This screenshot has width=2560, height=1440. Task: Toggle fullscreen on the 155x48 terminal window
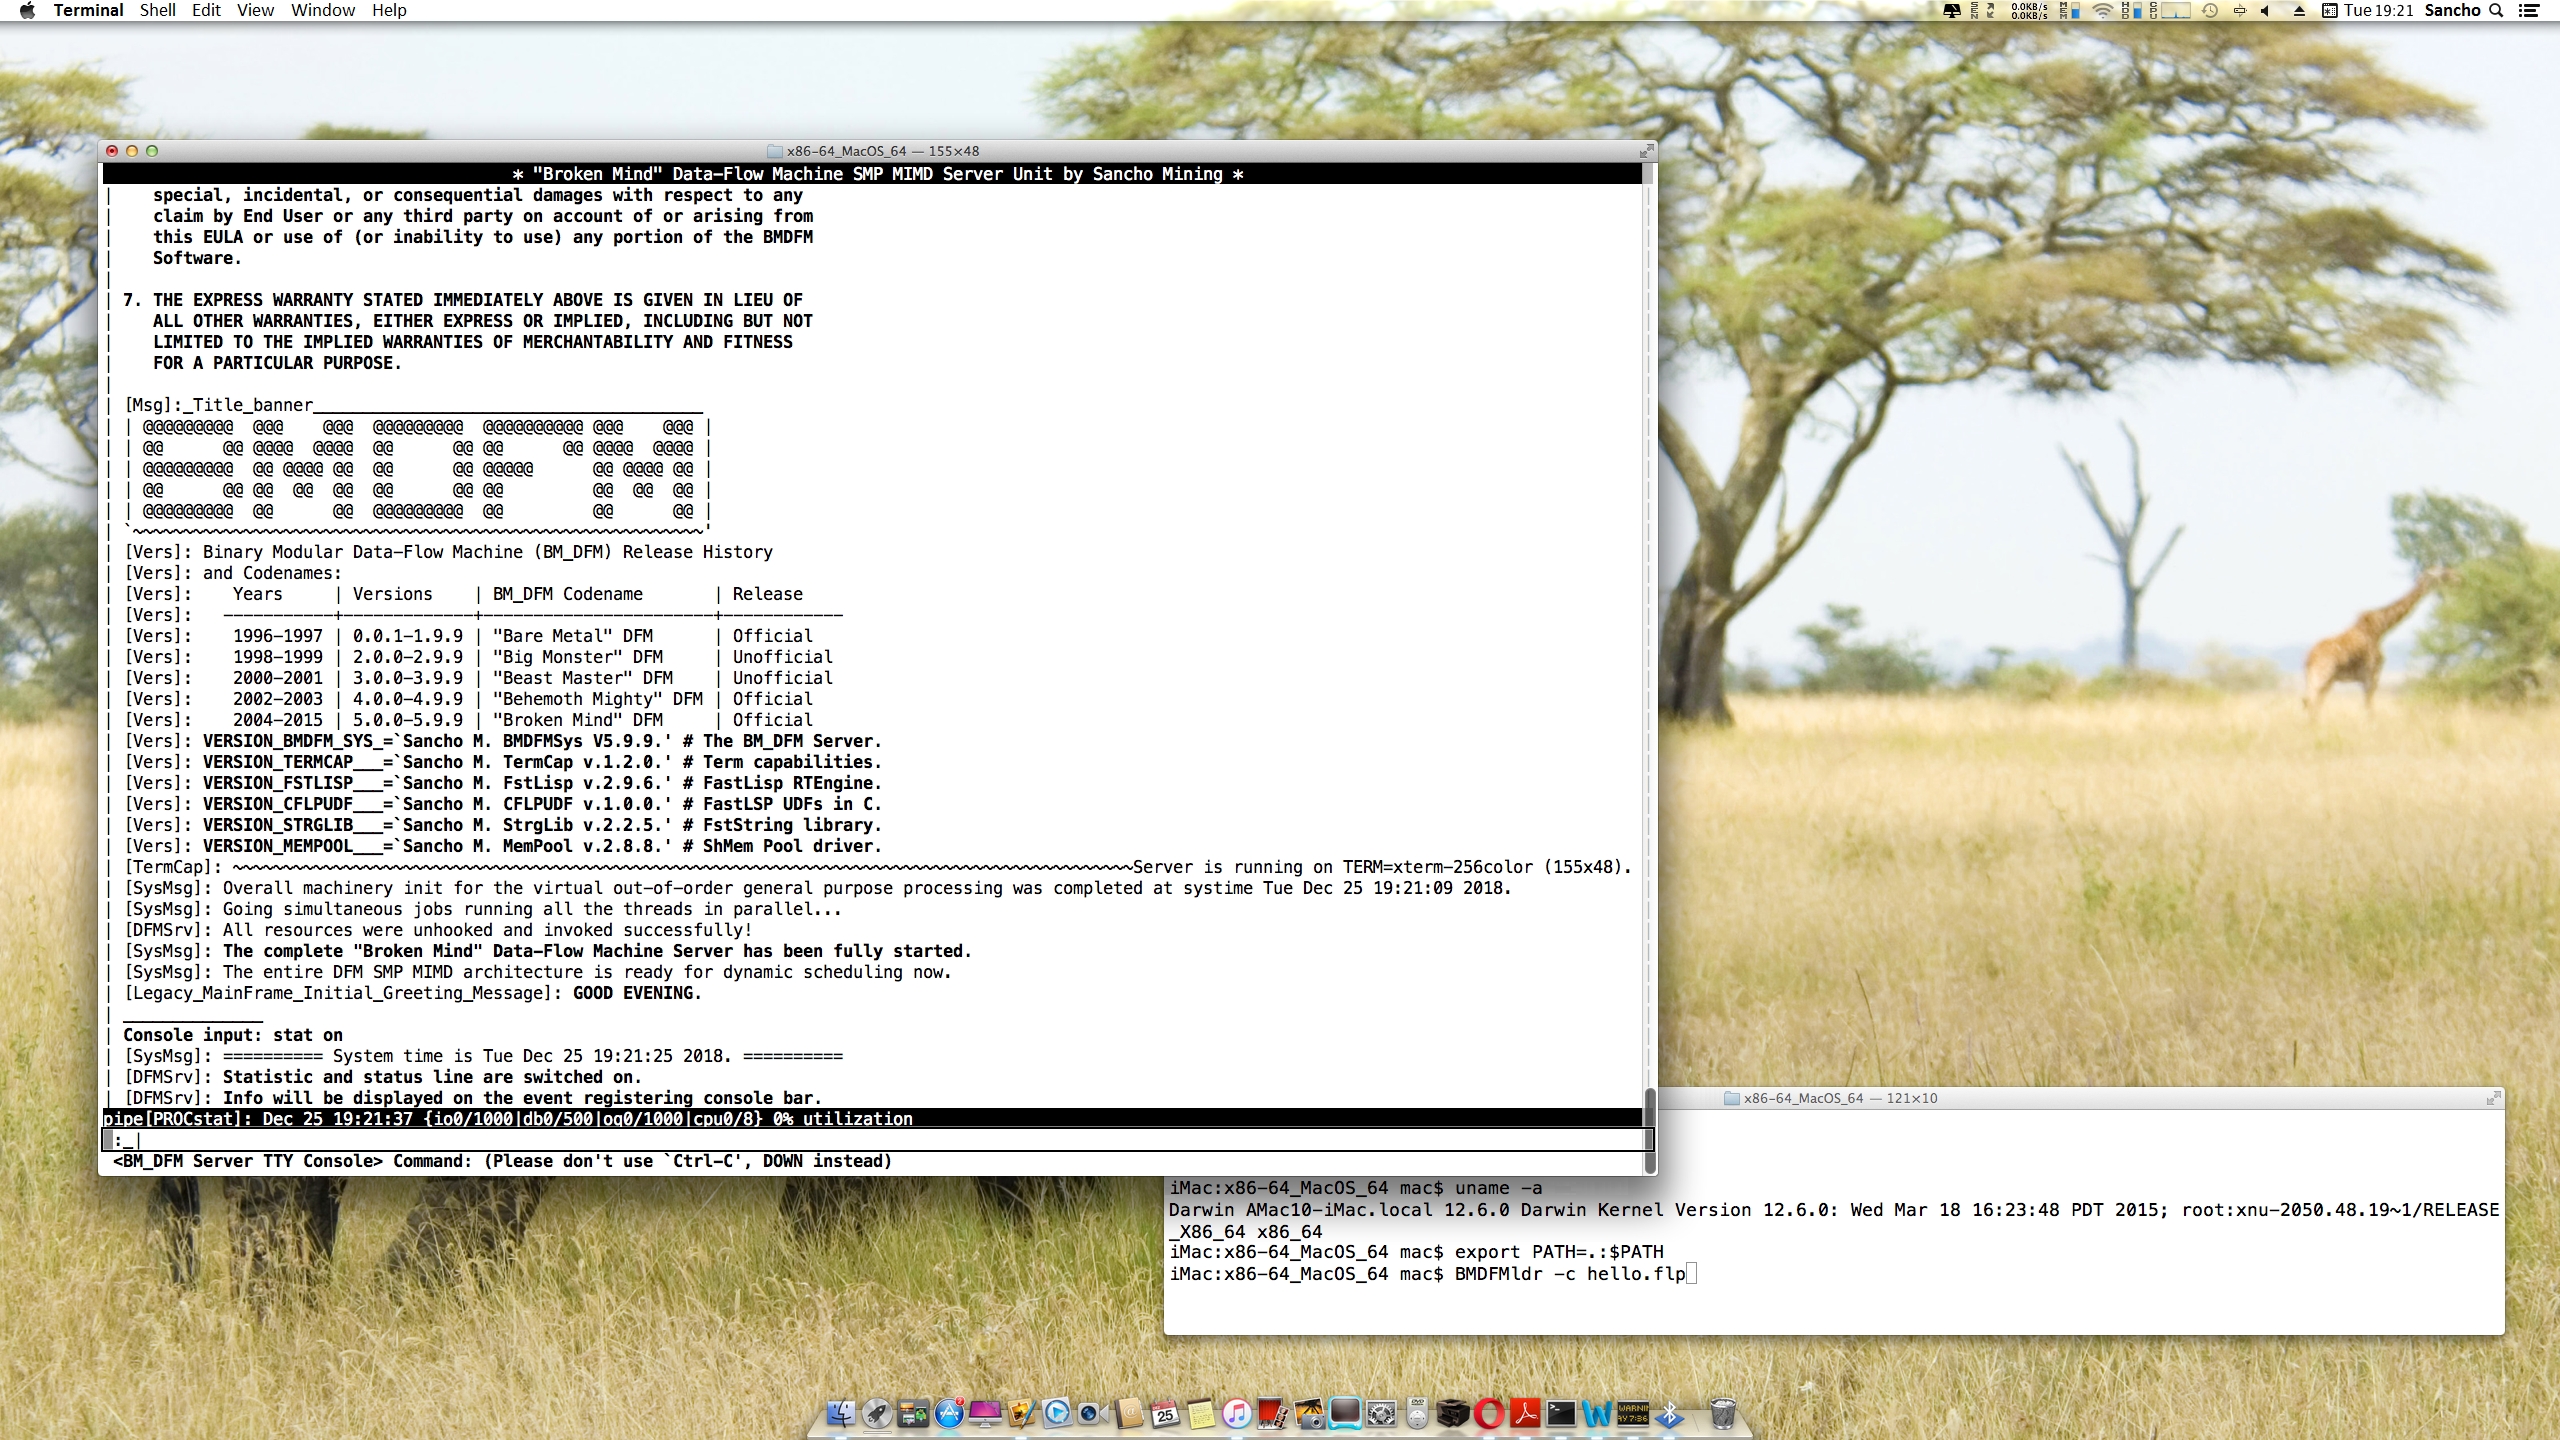coord(1646,151)
